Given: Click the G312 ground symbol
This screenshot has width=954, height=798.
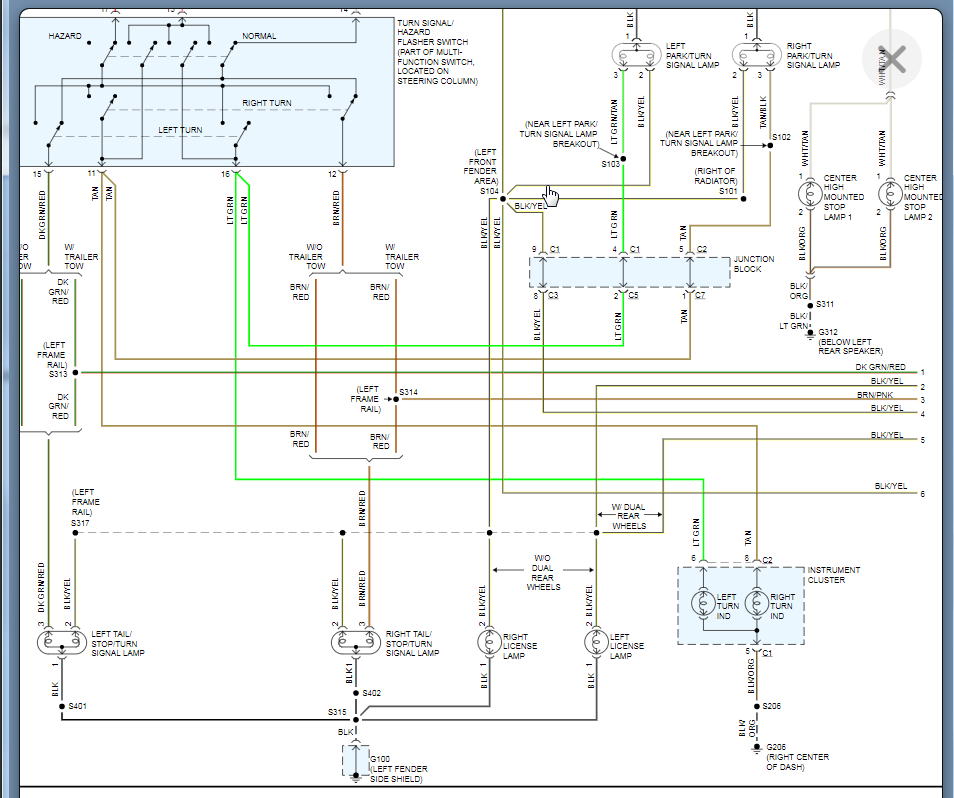Looking at the screenshot, I should pyautogui.click(x=810, y=334).
